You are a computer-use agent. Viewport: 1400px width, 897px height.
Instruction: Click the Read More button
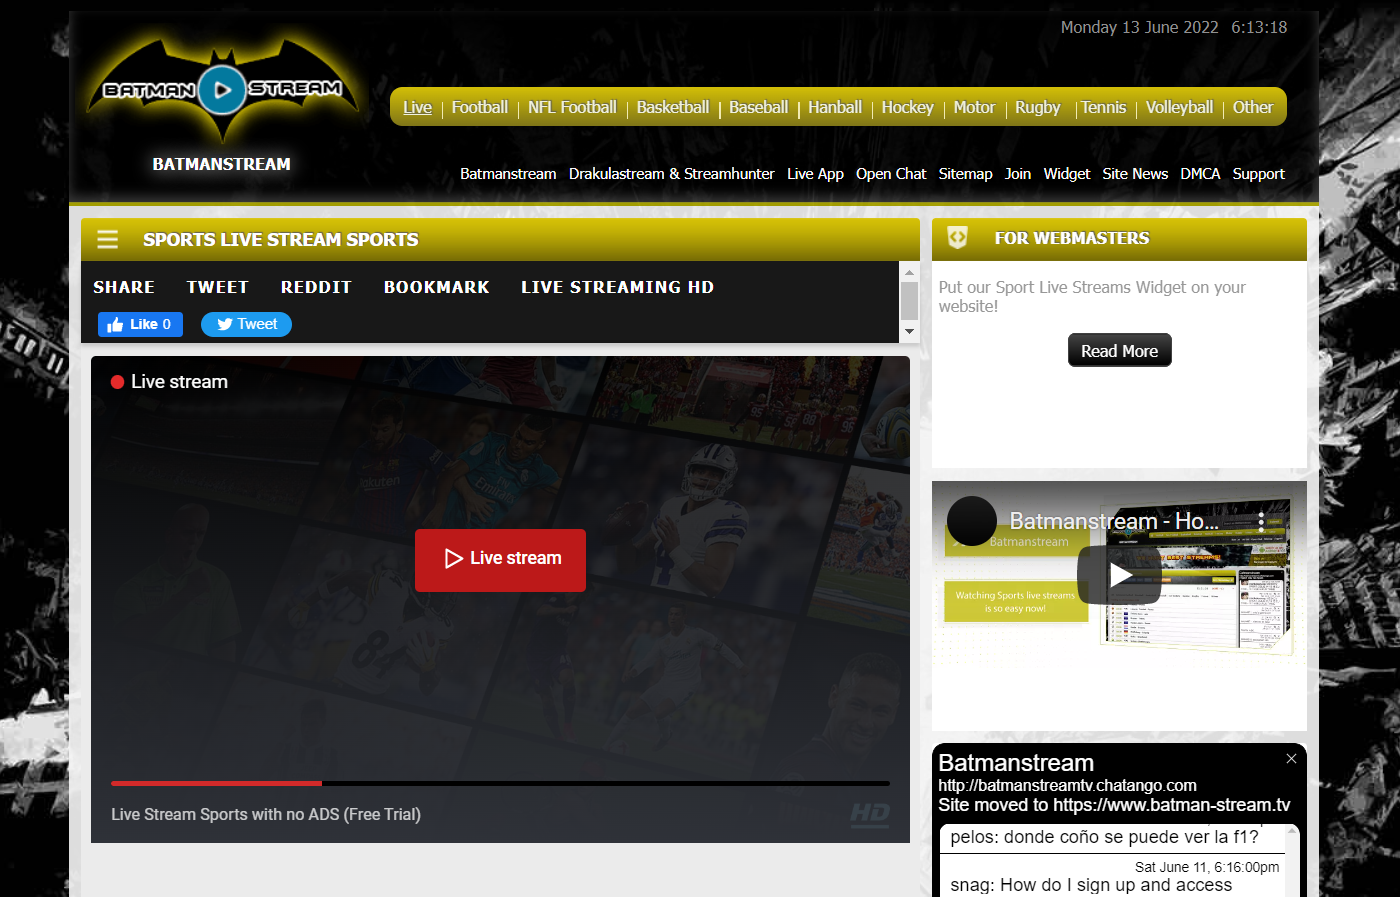point(1119,351)
